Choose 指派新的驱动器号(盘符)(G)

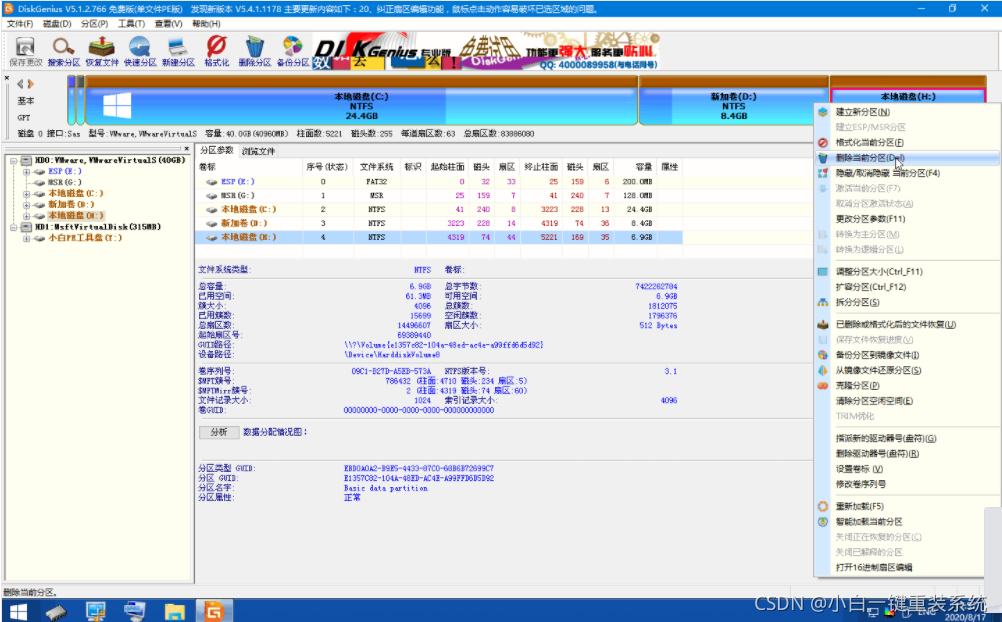coord(886,439)
